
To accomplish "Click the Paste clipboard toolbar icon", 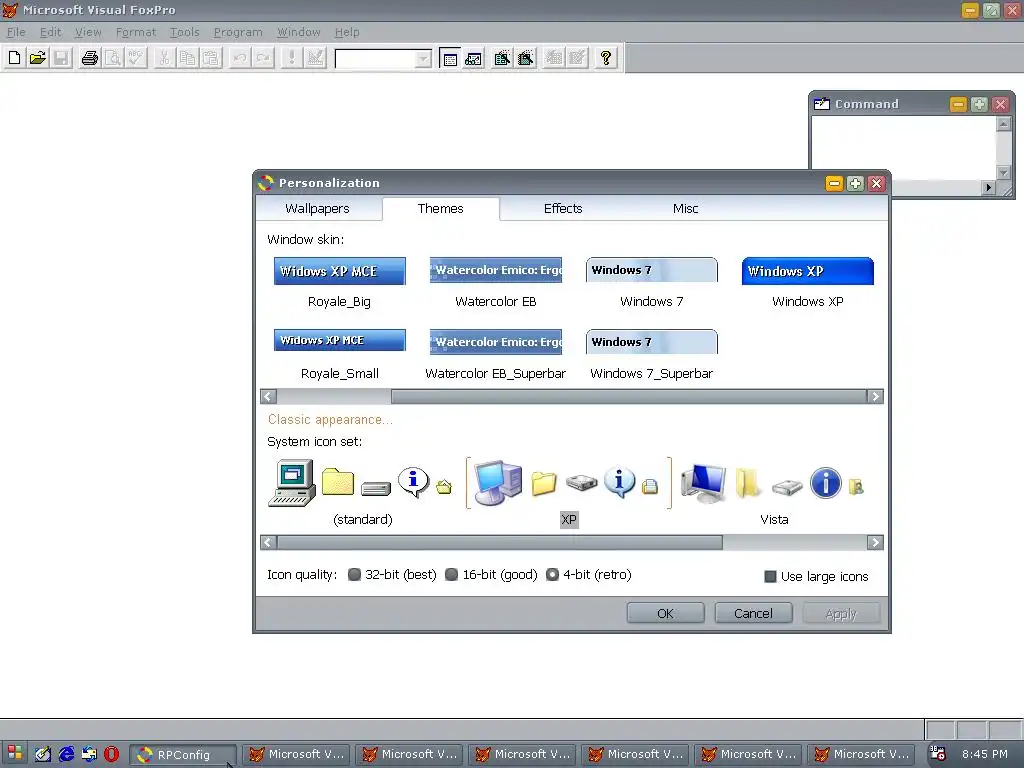I will pos(211,58).
